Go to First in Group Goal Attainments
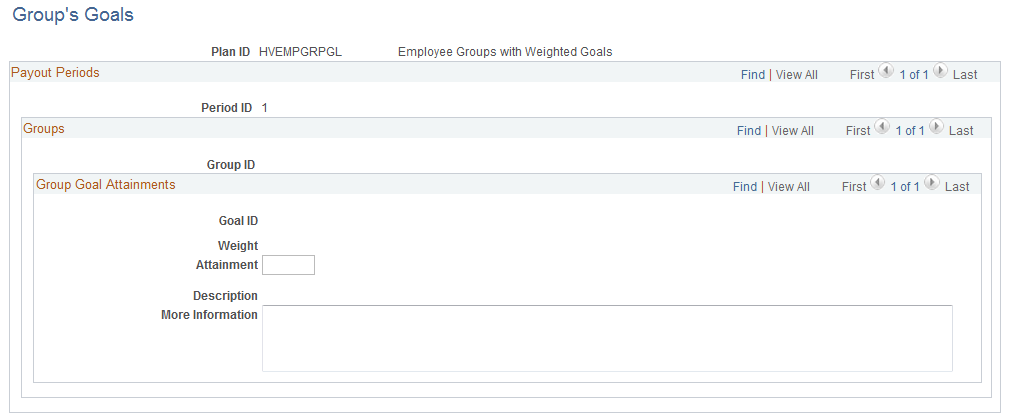This screenshot has width=1009, height=417. click(854, 187)
